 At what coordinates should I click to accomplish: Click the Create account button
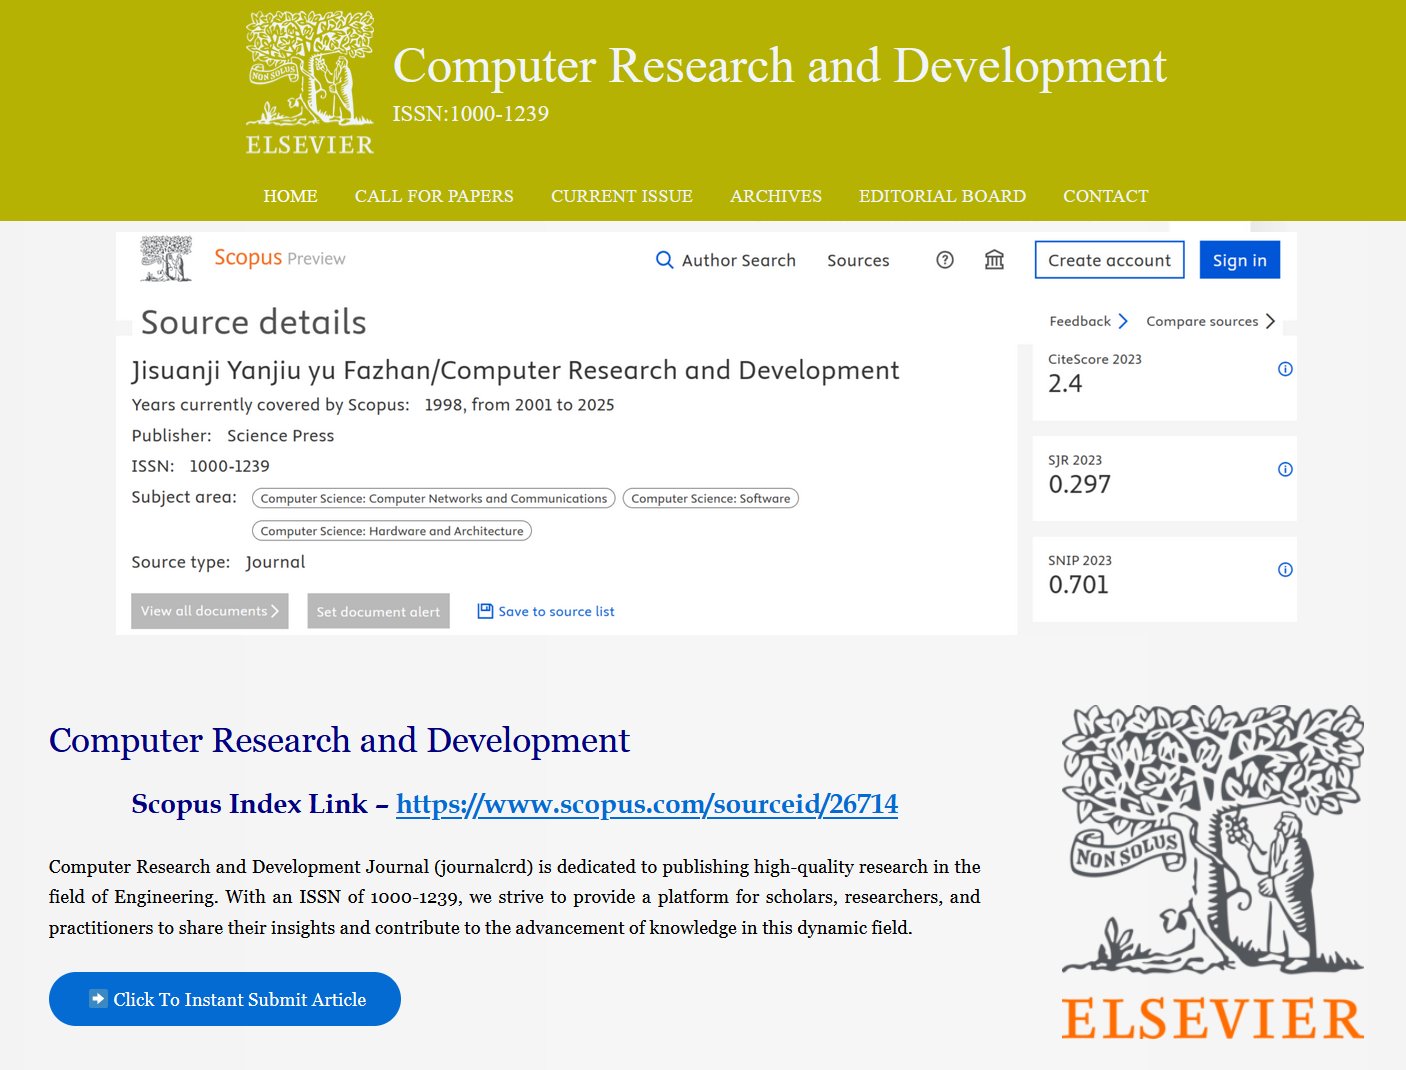[1109, 260]
